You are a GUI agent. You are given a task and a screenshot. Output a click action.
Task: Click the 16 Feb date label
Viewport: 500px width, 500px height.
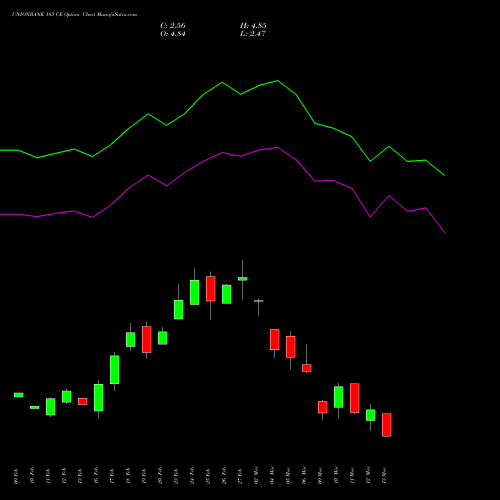[96, 476]
